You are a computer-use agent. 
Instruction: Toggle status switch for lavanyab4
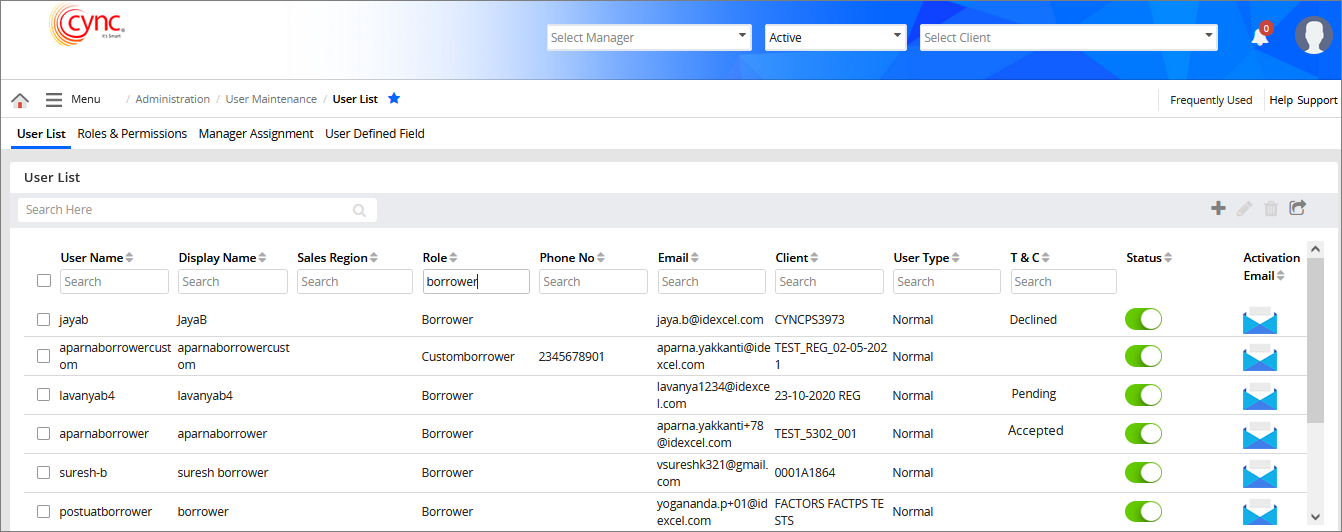[x=1143, y=395]
